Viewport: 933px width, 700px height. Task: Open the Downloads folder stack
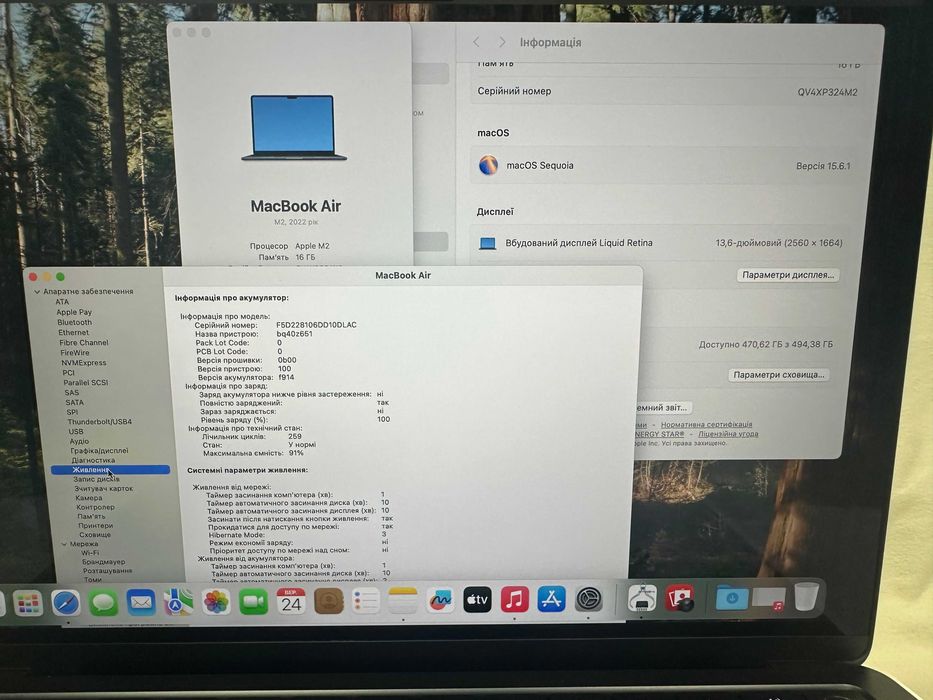click(731, 598)
